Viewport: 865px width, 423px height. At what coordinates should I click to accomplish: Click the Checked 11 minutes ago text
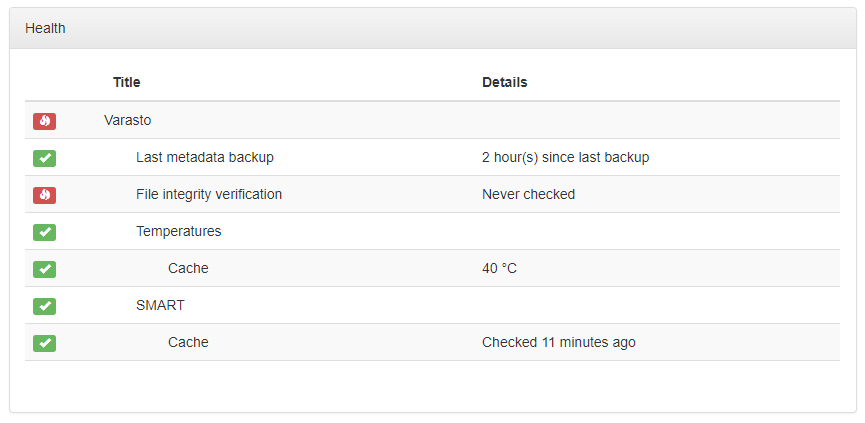(559, 342)
